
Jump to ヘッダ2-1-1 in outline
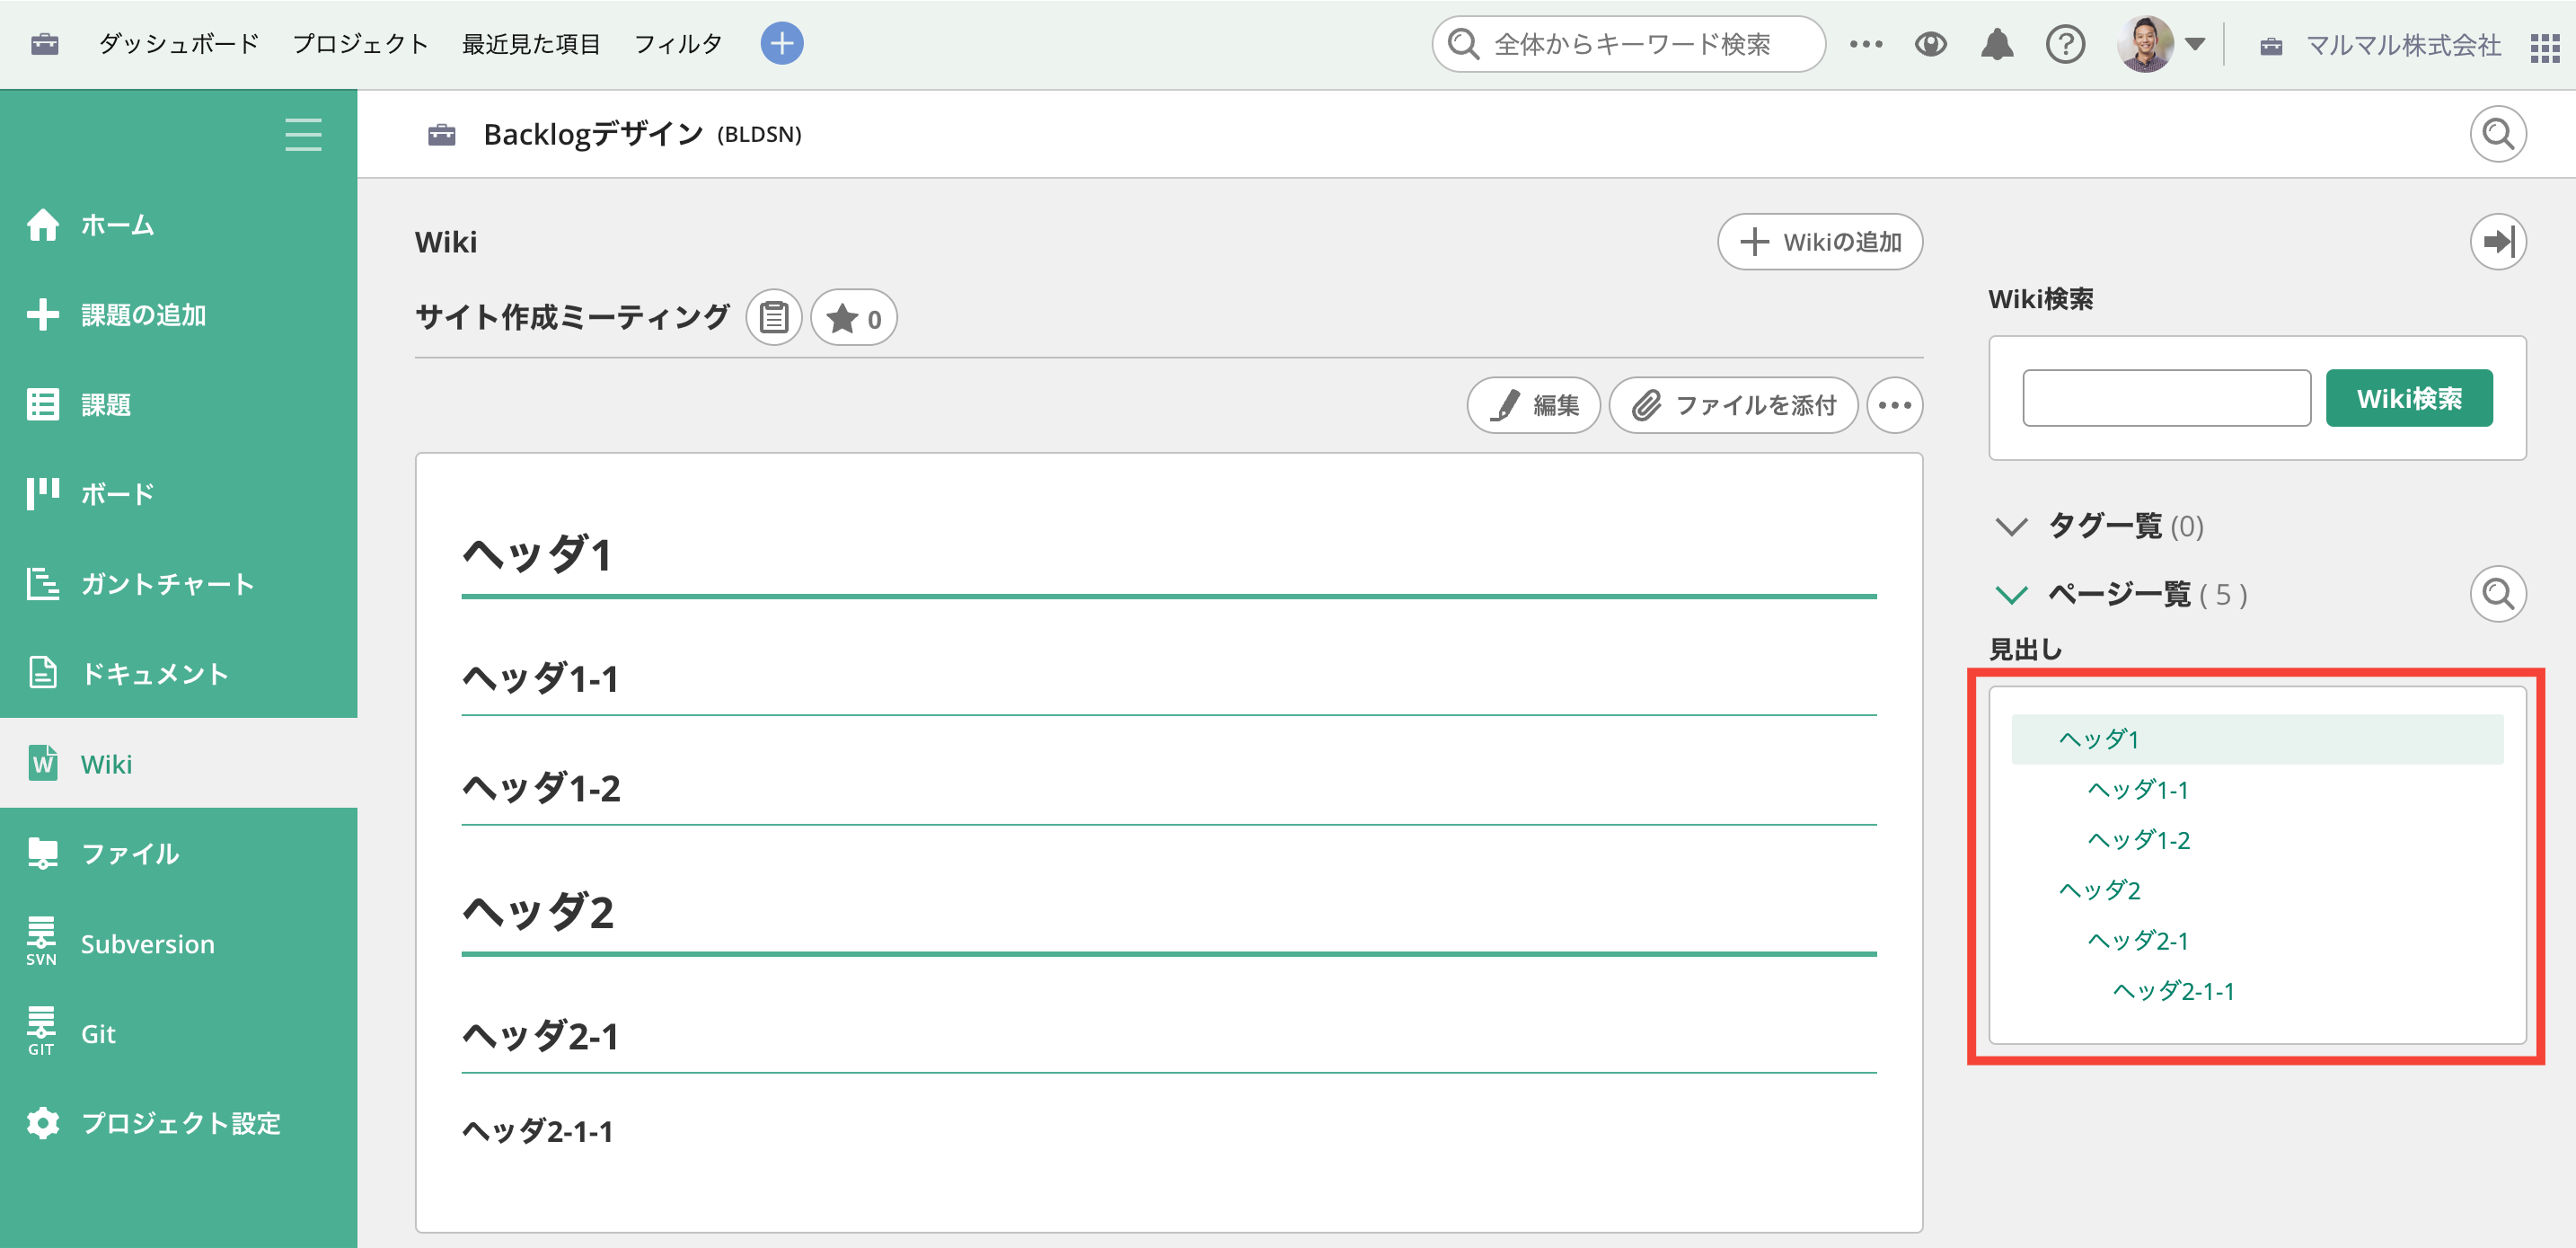point(2173,991)
